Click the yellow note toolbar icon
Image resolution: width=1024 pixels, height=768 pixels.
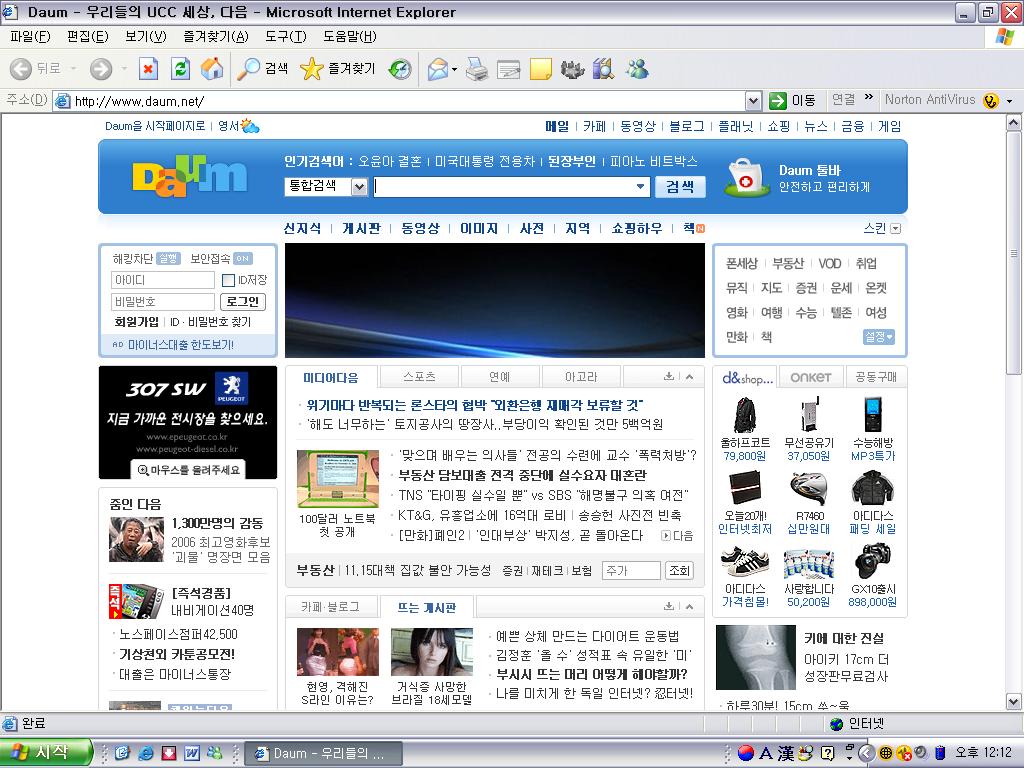tap(541, 69)
